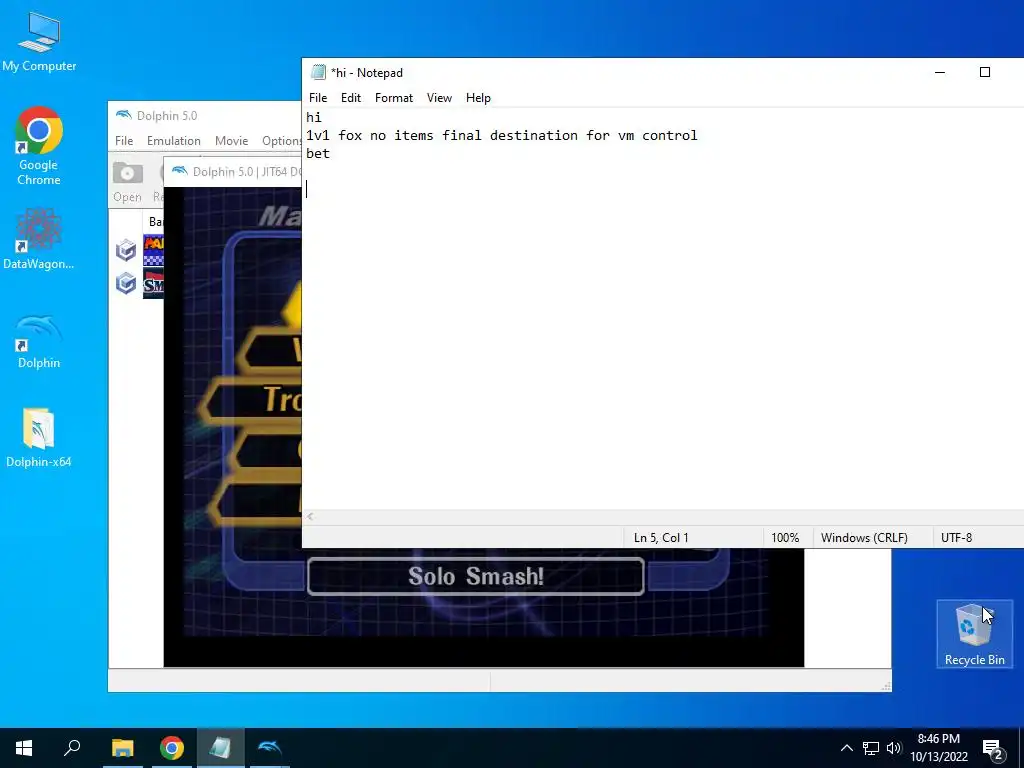Viewport: 1024px width, 768px height.
Task: Open Notepad Edit menu
Action: click(351, 98)
